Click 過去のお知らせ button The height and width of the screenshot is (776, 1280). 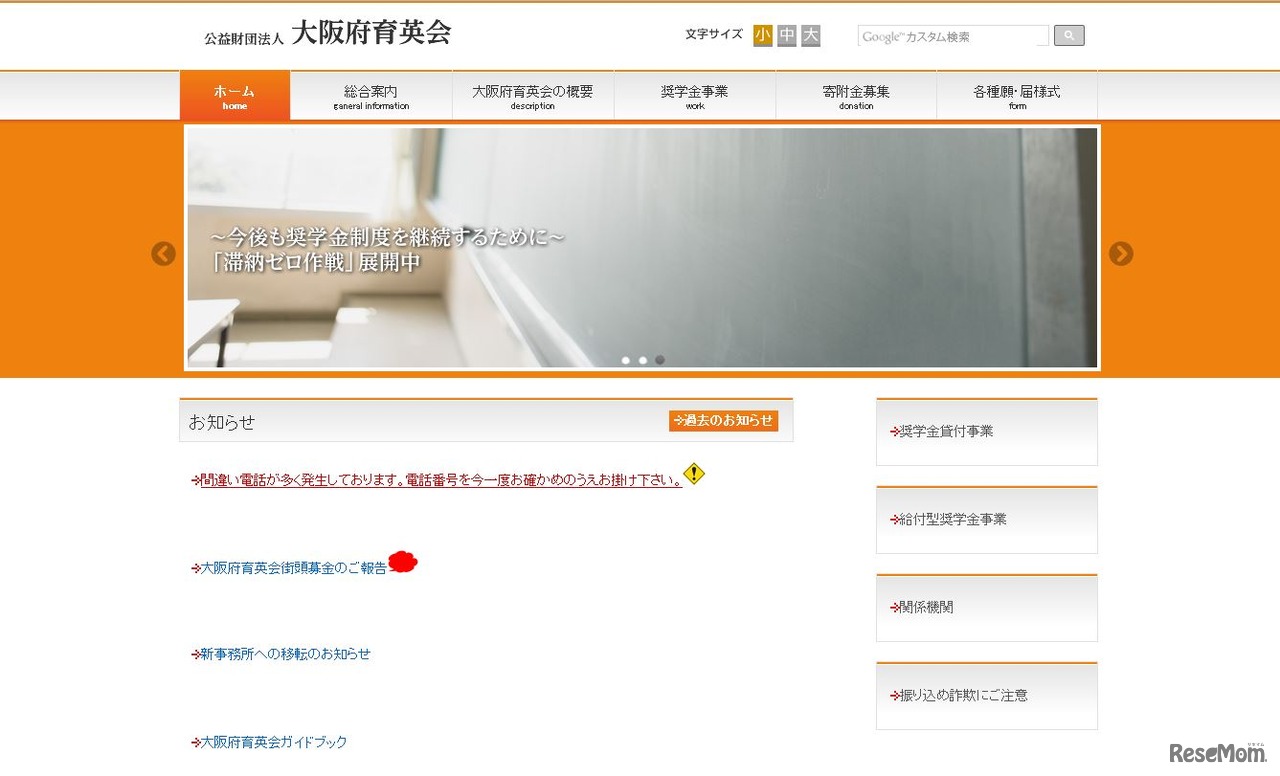click(723, 421)
